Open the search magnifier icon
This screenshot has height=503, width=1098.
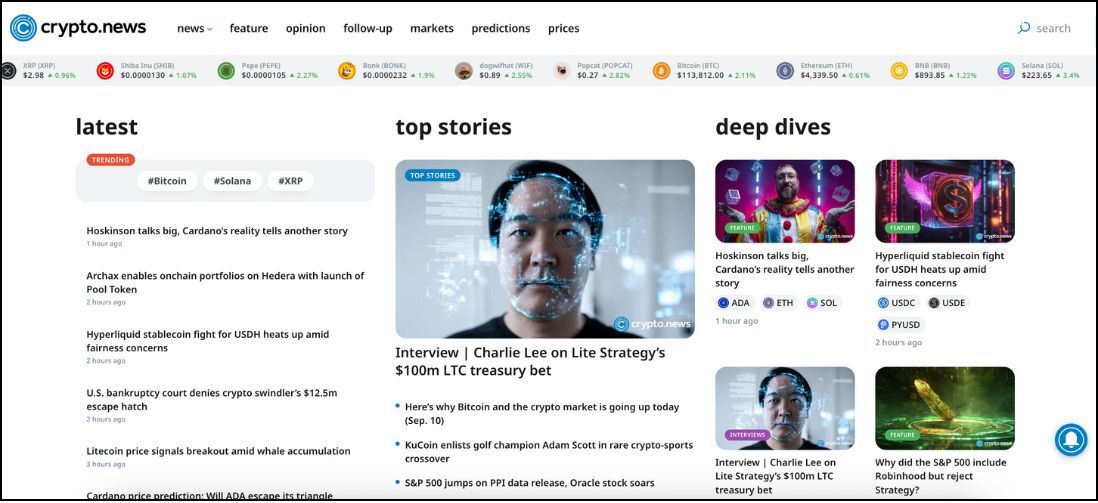[x=1024, y=28]
